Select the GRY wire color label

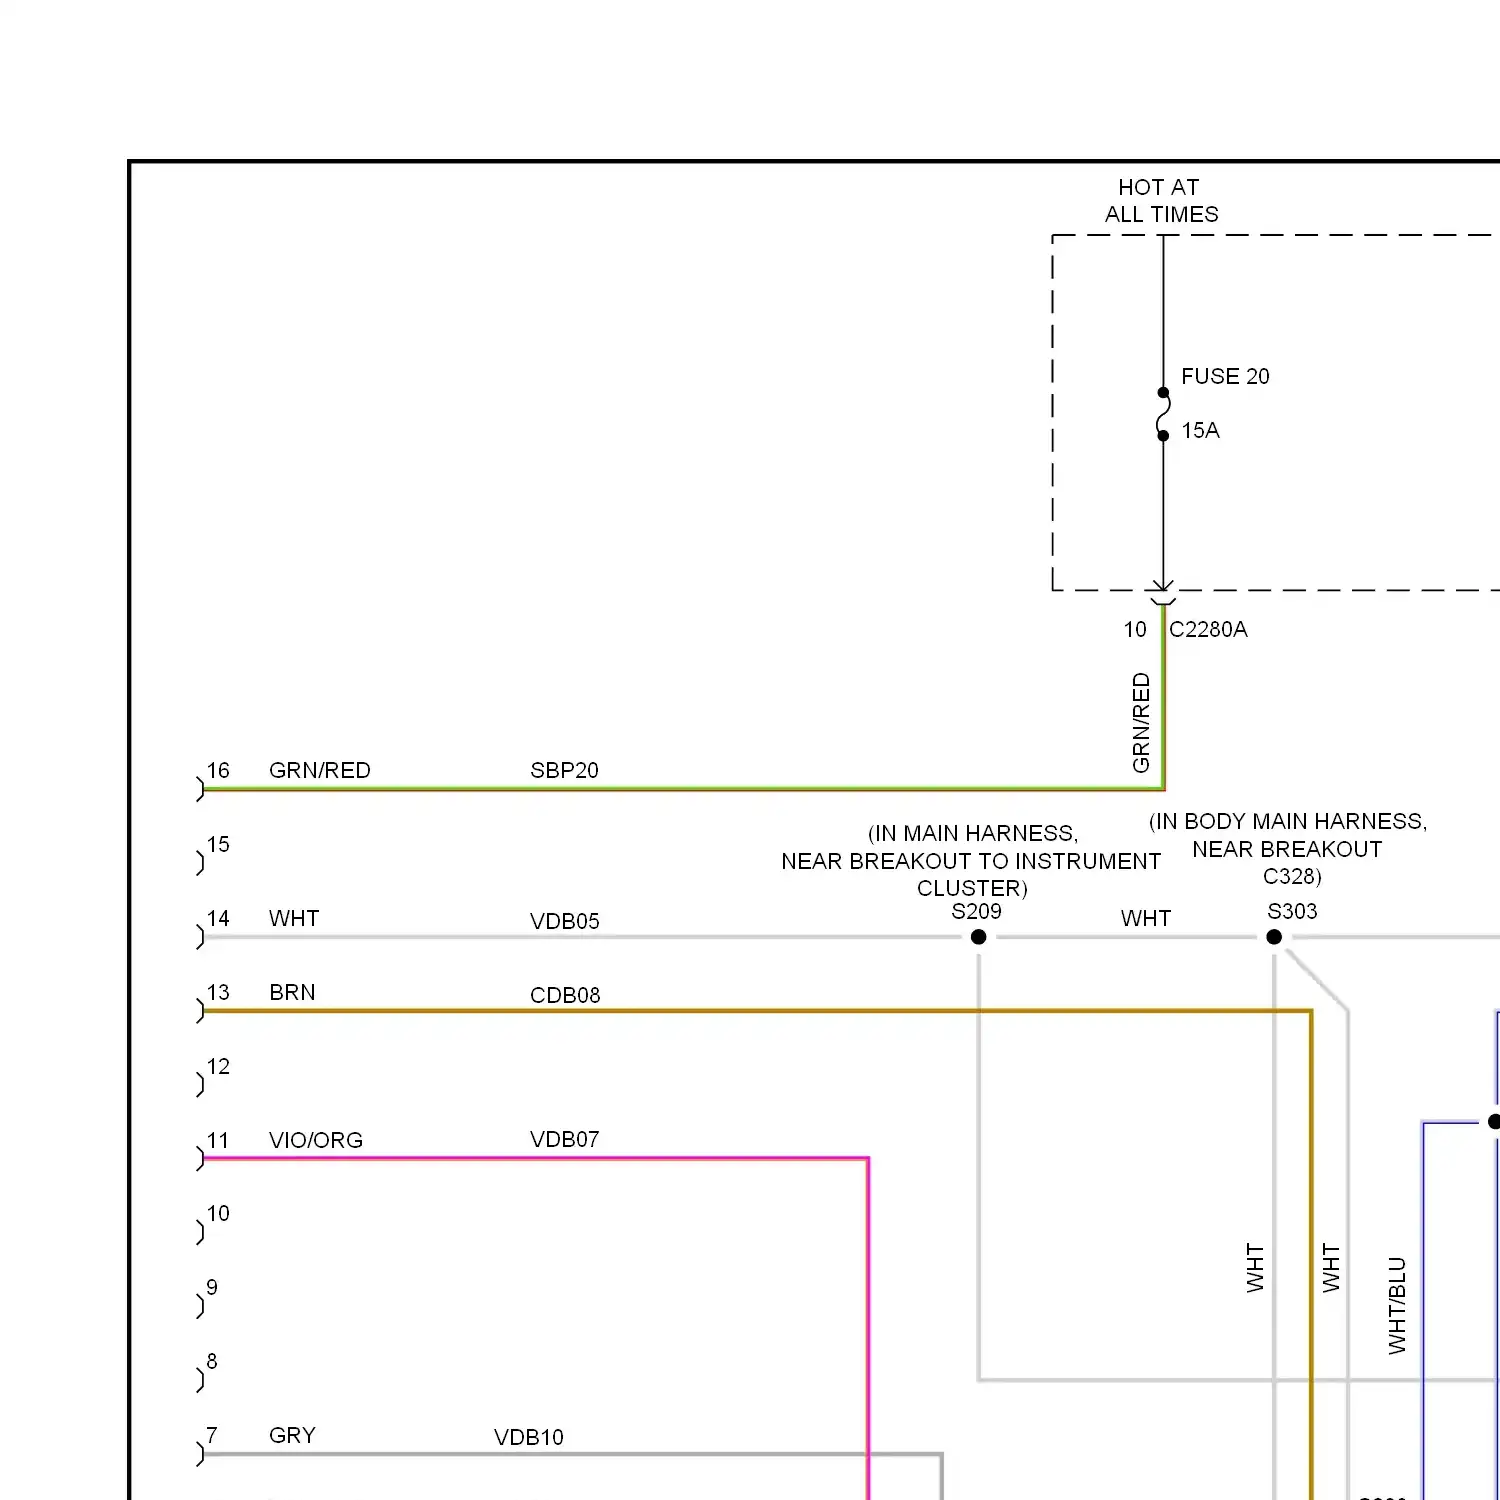pos(292,1435)
